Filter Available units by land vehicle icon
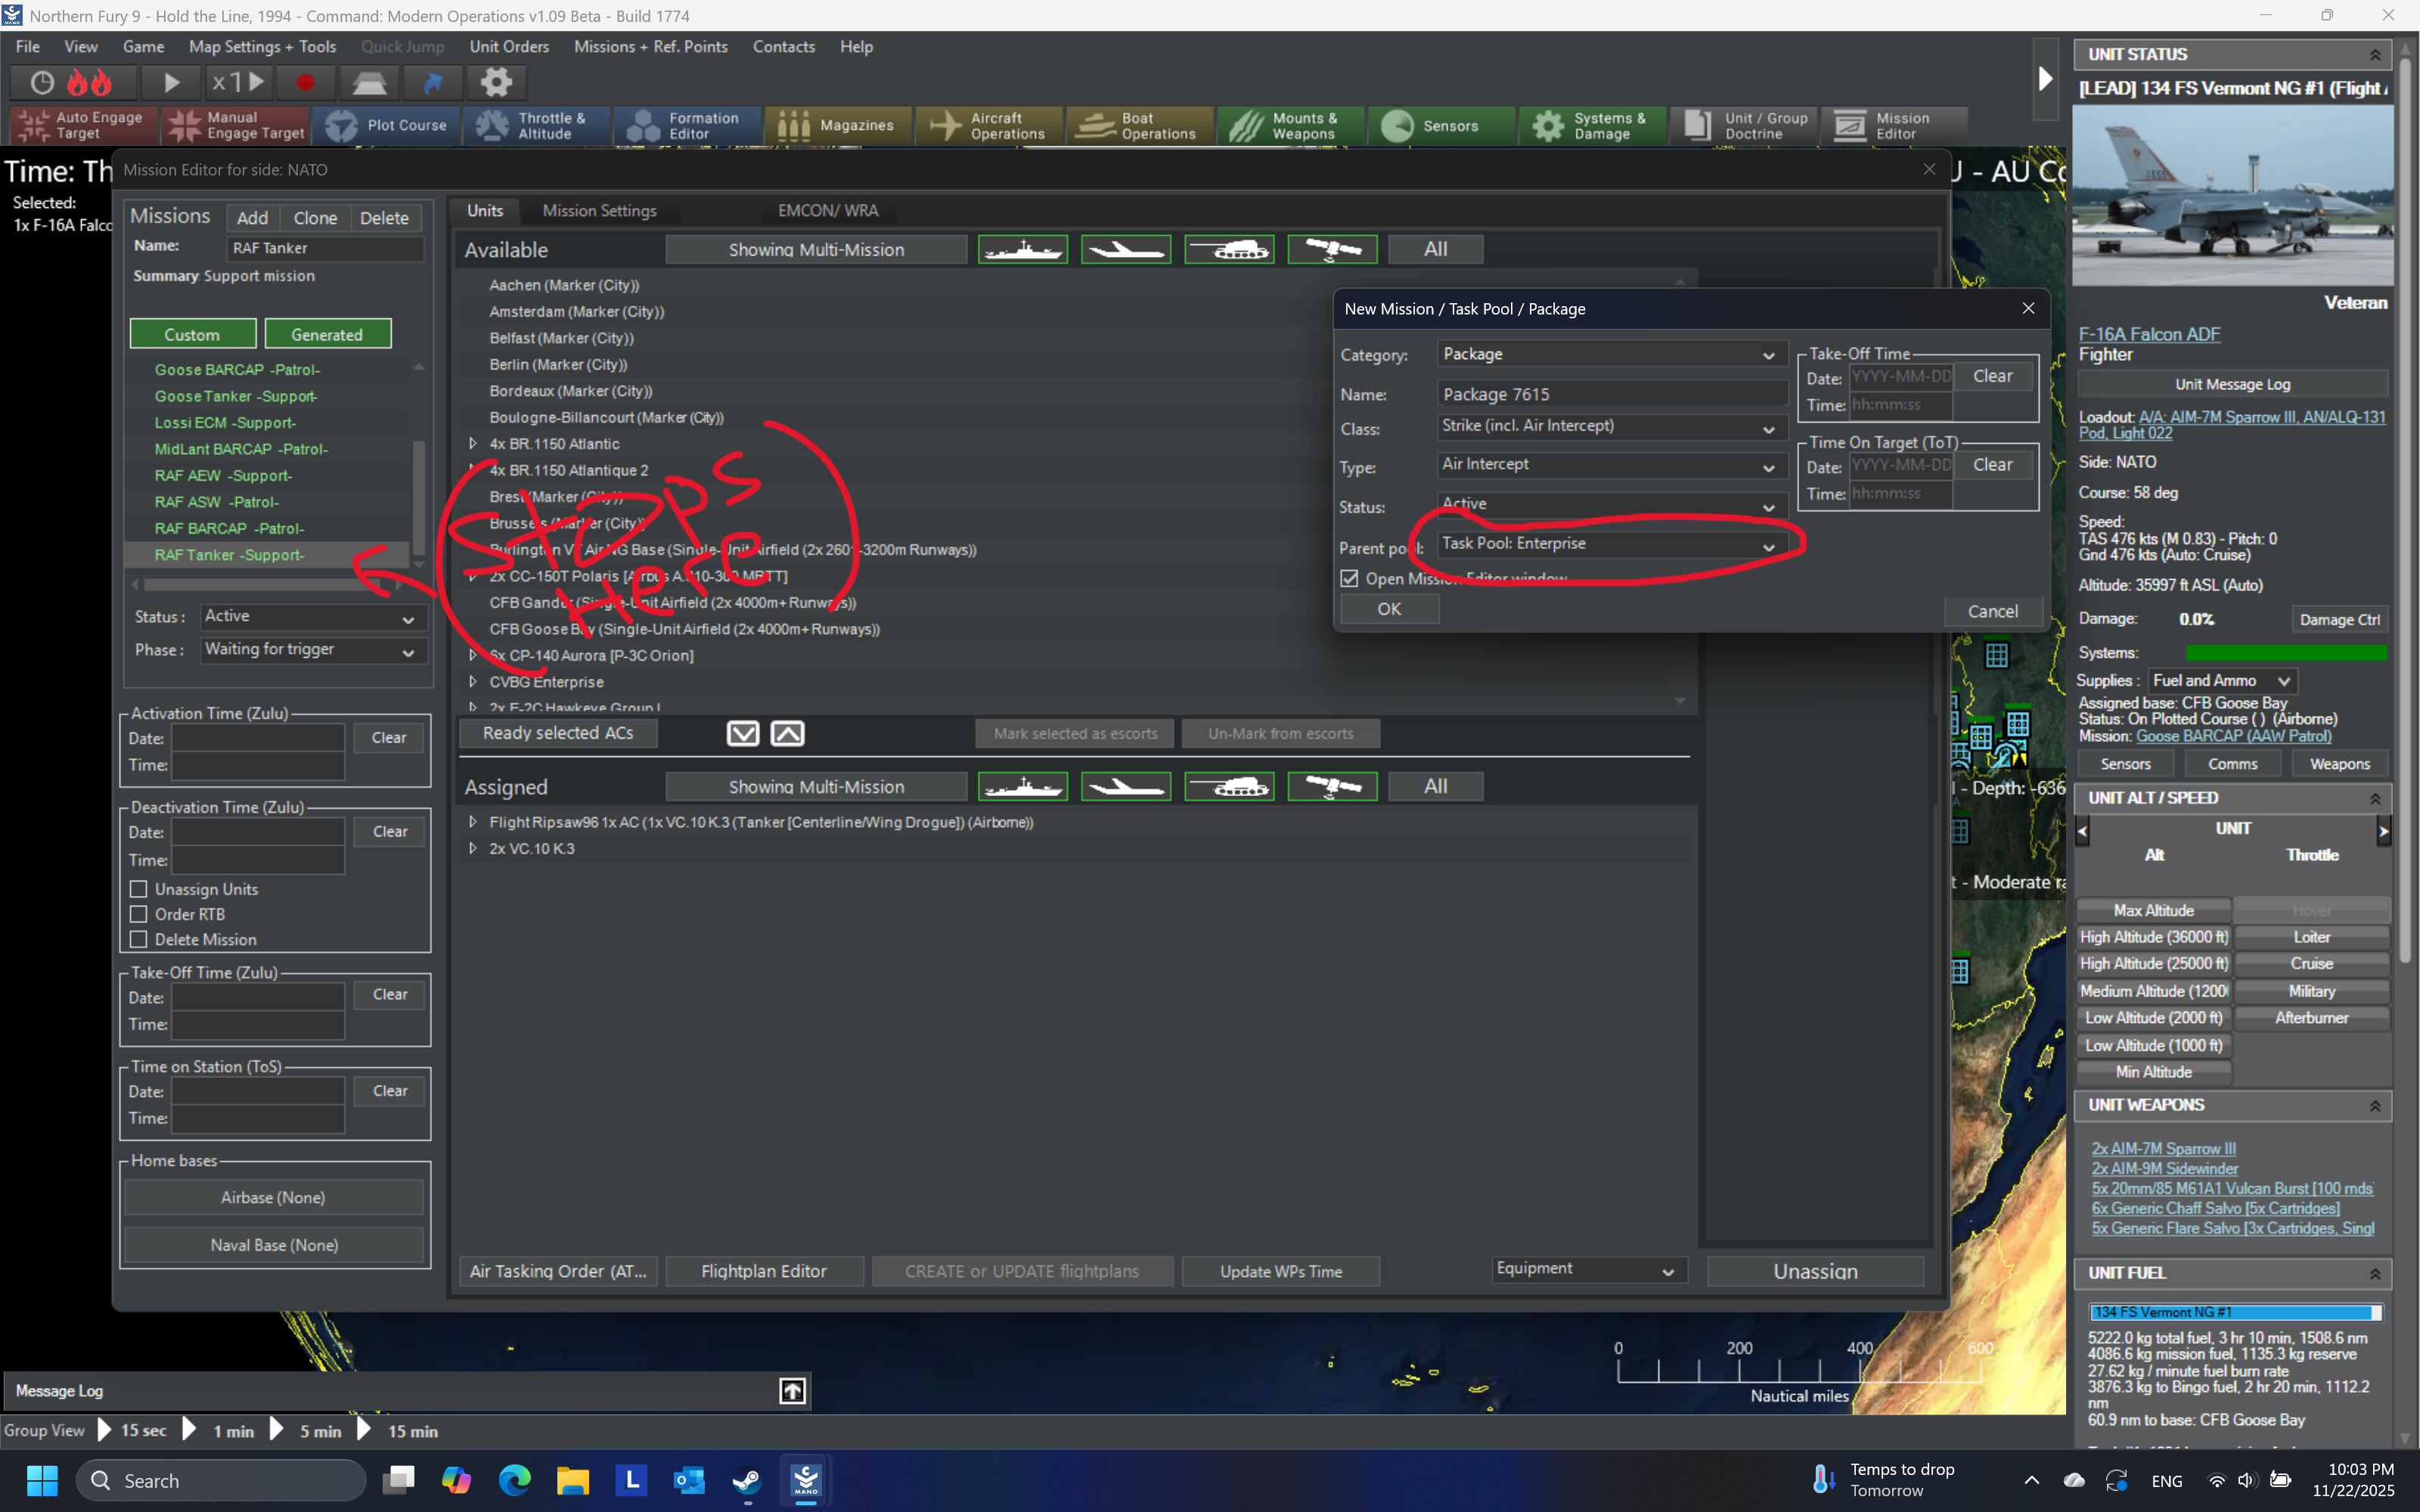Image resolution: width=2420 pixels, height=1512 pixels. [1229, 249]
